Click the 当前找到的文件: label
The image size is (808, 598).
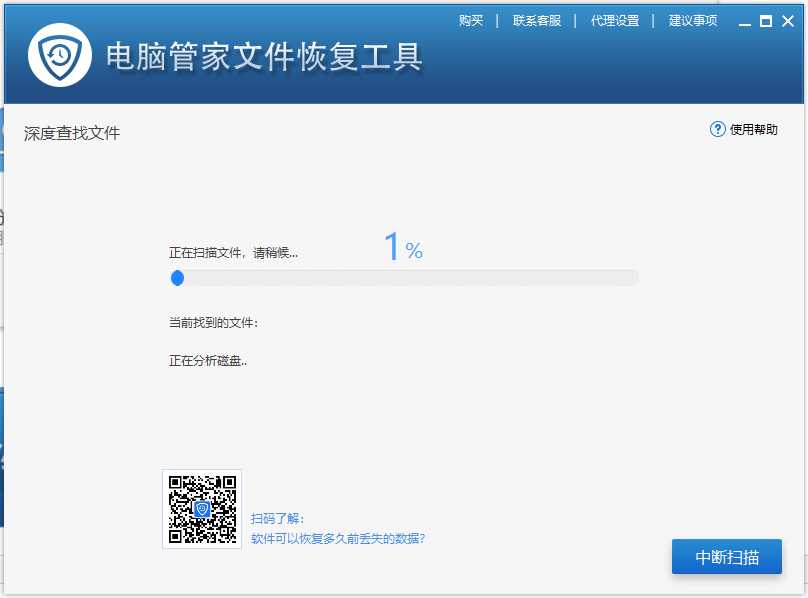tap(213, 323)
